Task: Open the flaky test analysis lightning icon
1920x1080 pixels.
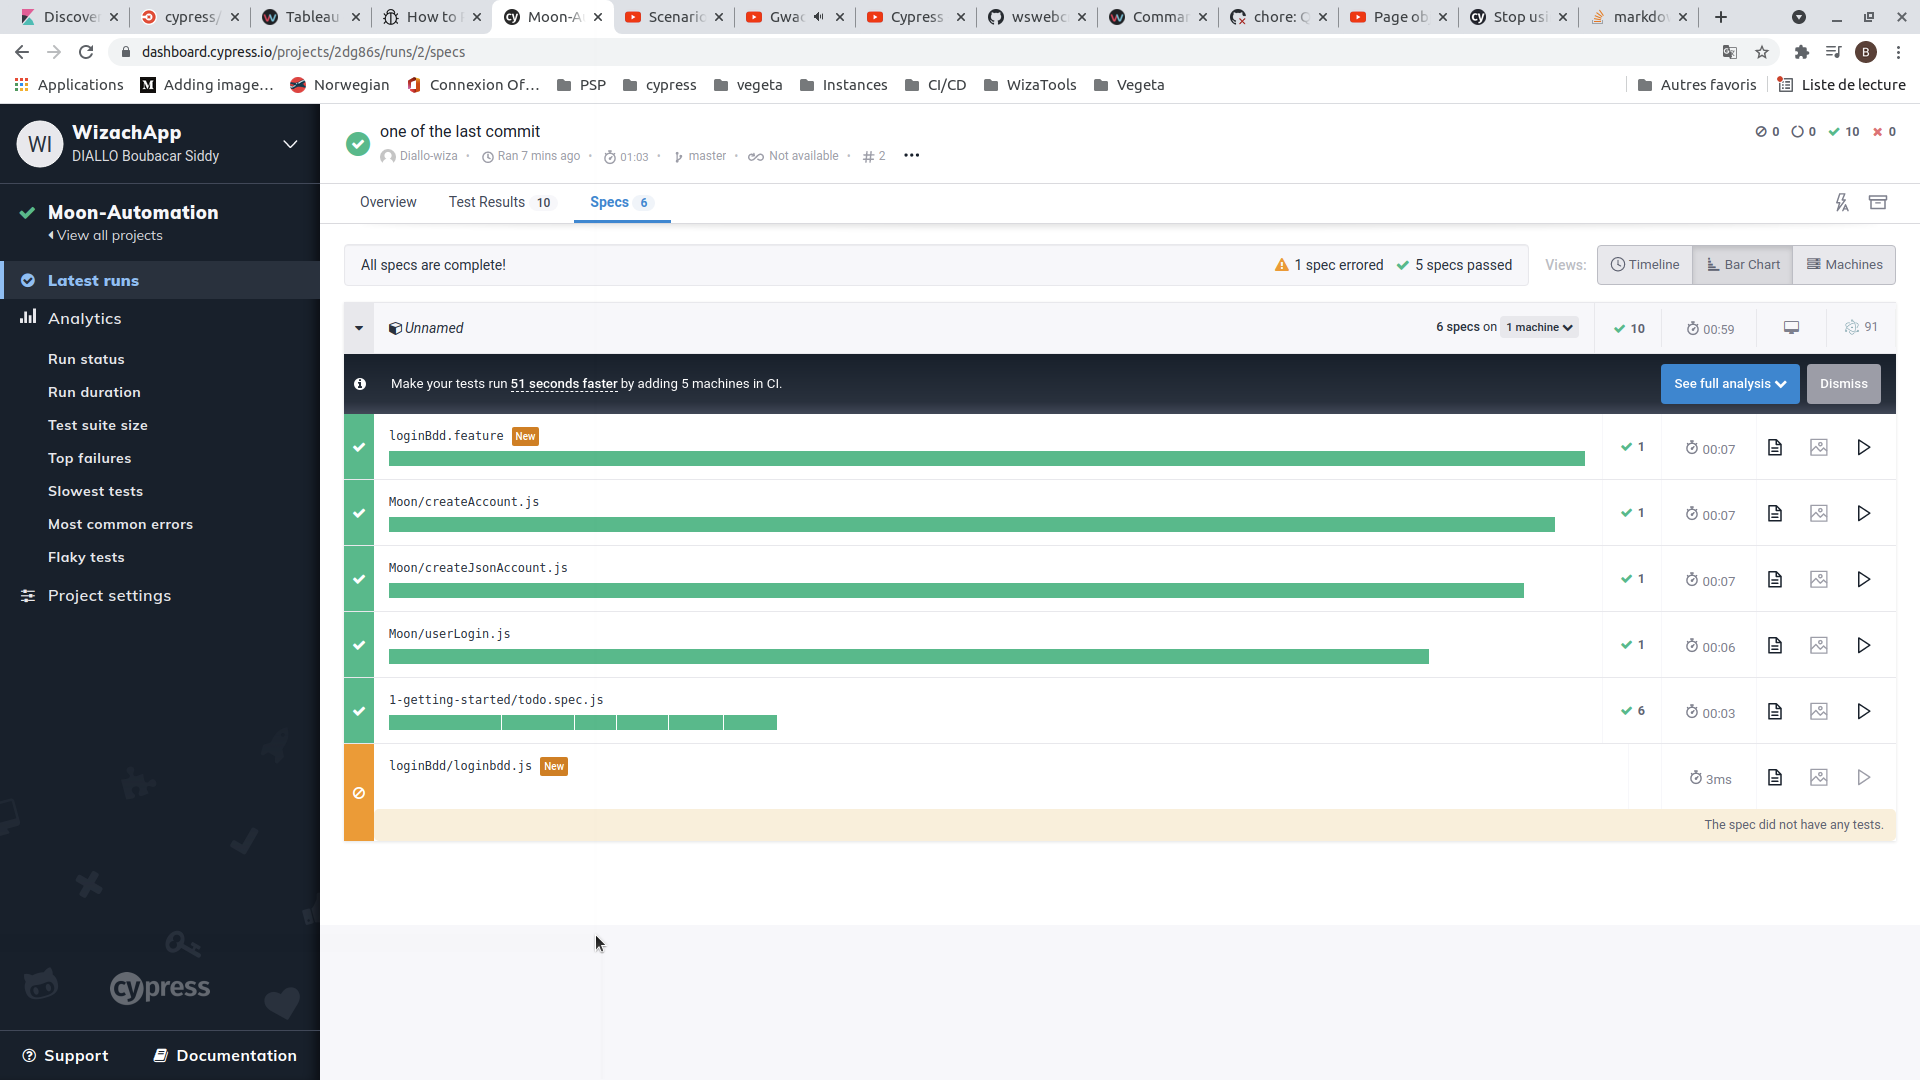Action: pyautogui.click(x=1842, y=202)
